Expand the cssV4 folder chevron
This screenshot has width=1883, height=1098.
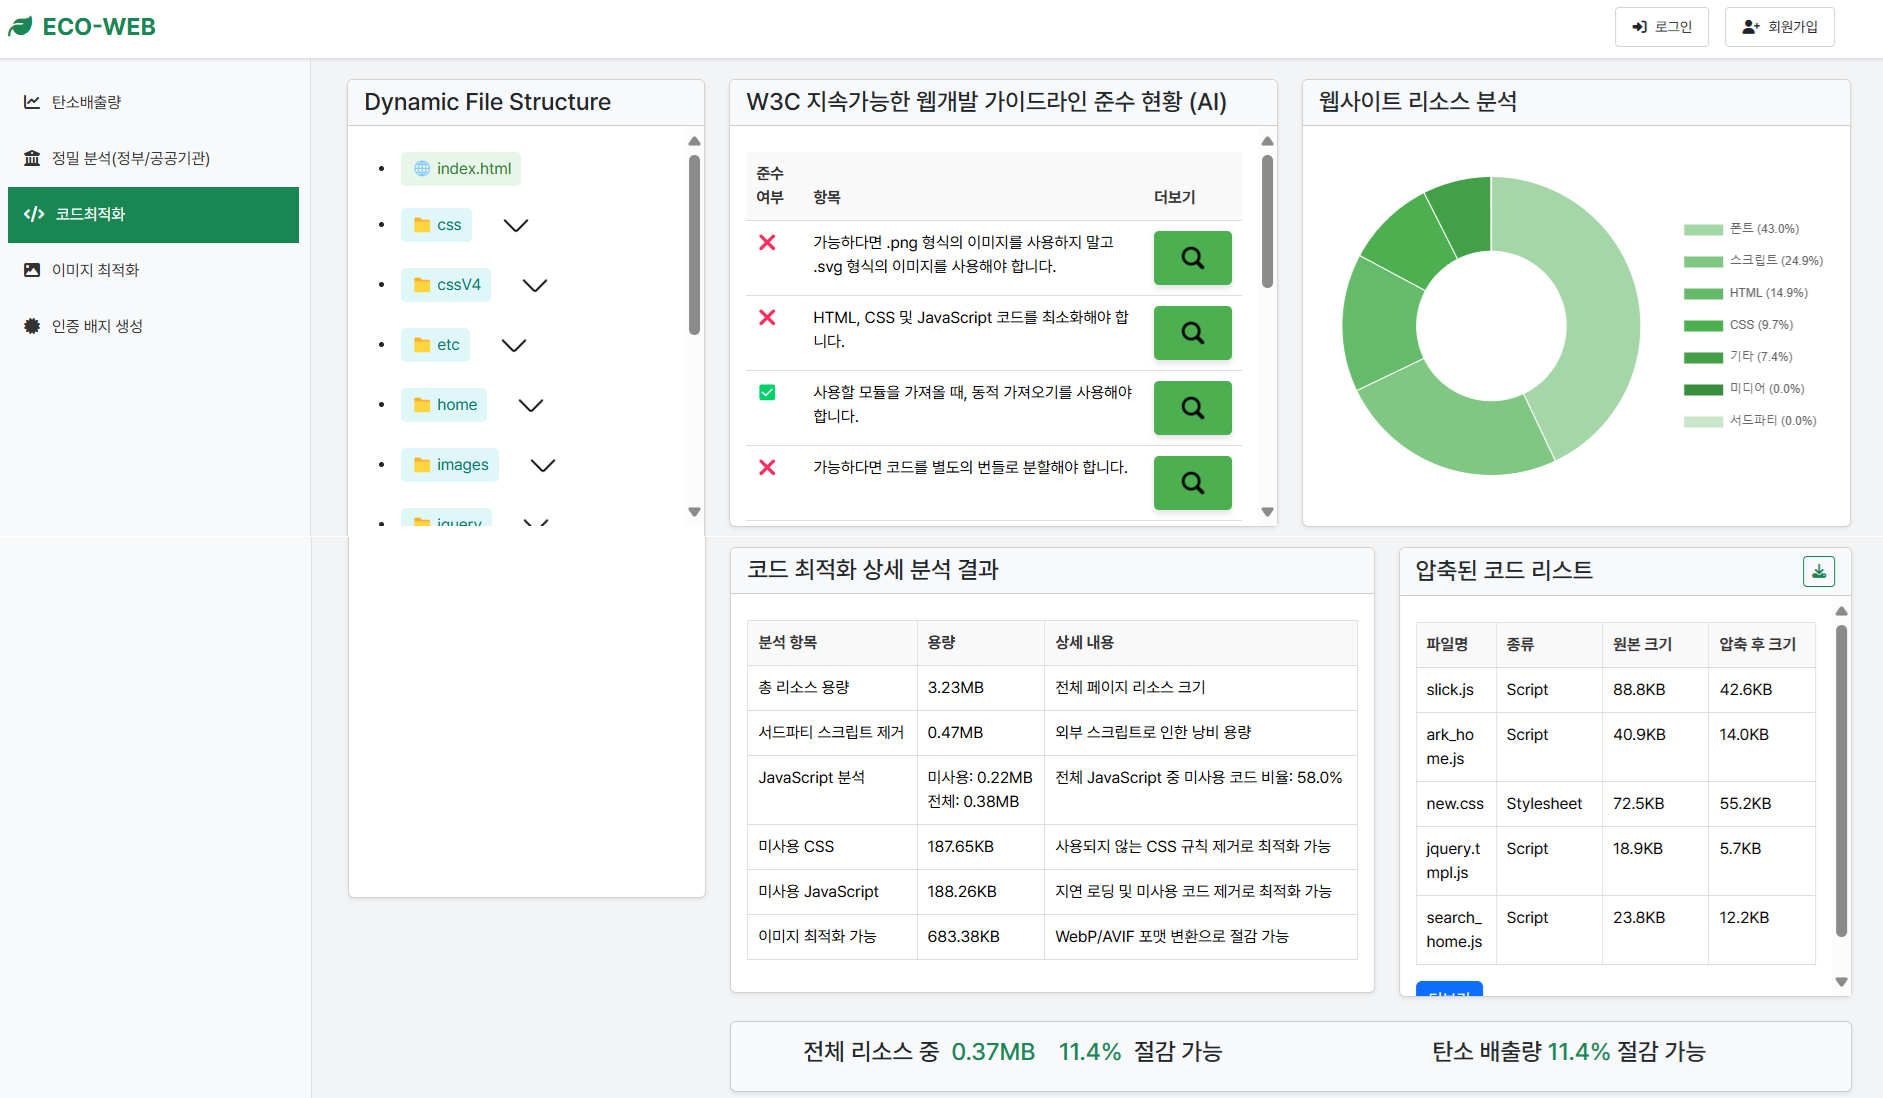[535, 286]
